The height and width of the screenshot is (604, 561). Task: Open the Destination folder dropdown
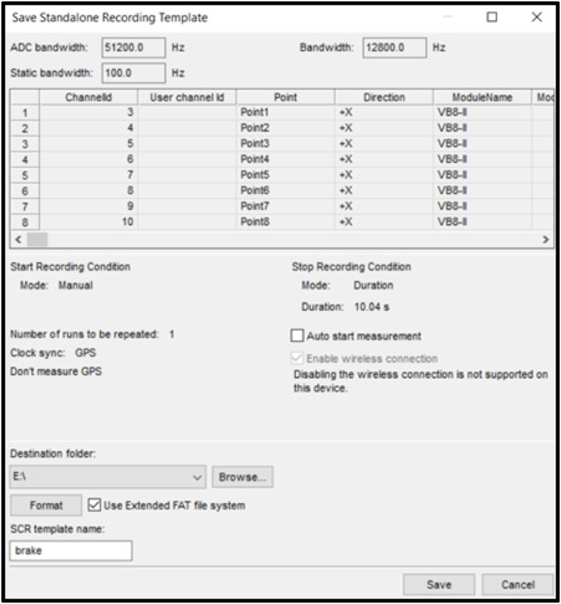click(108, 477)
